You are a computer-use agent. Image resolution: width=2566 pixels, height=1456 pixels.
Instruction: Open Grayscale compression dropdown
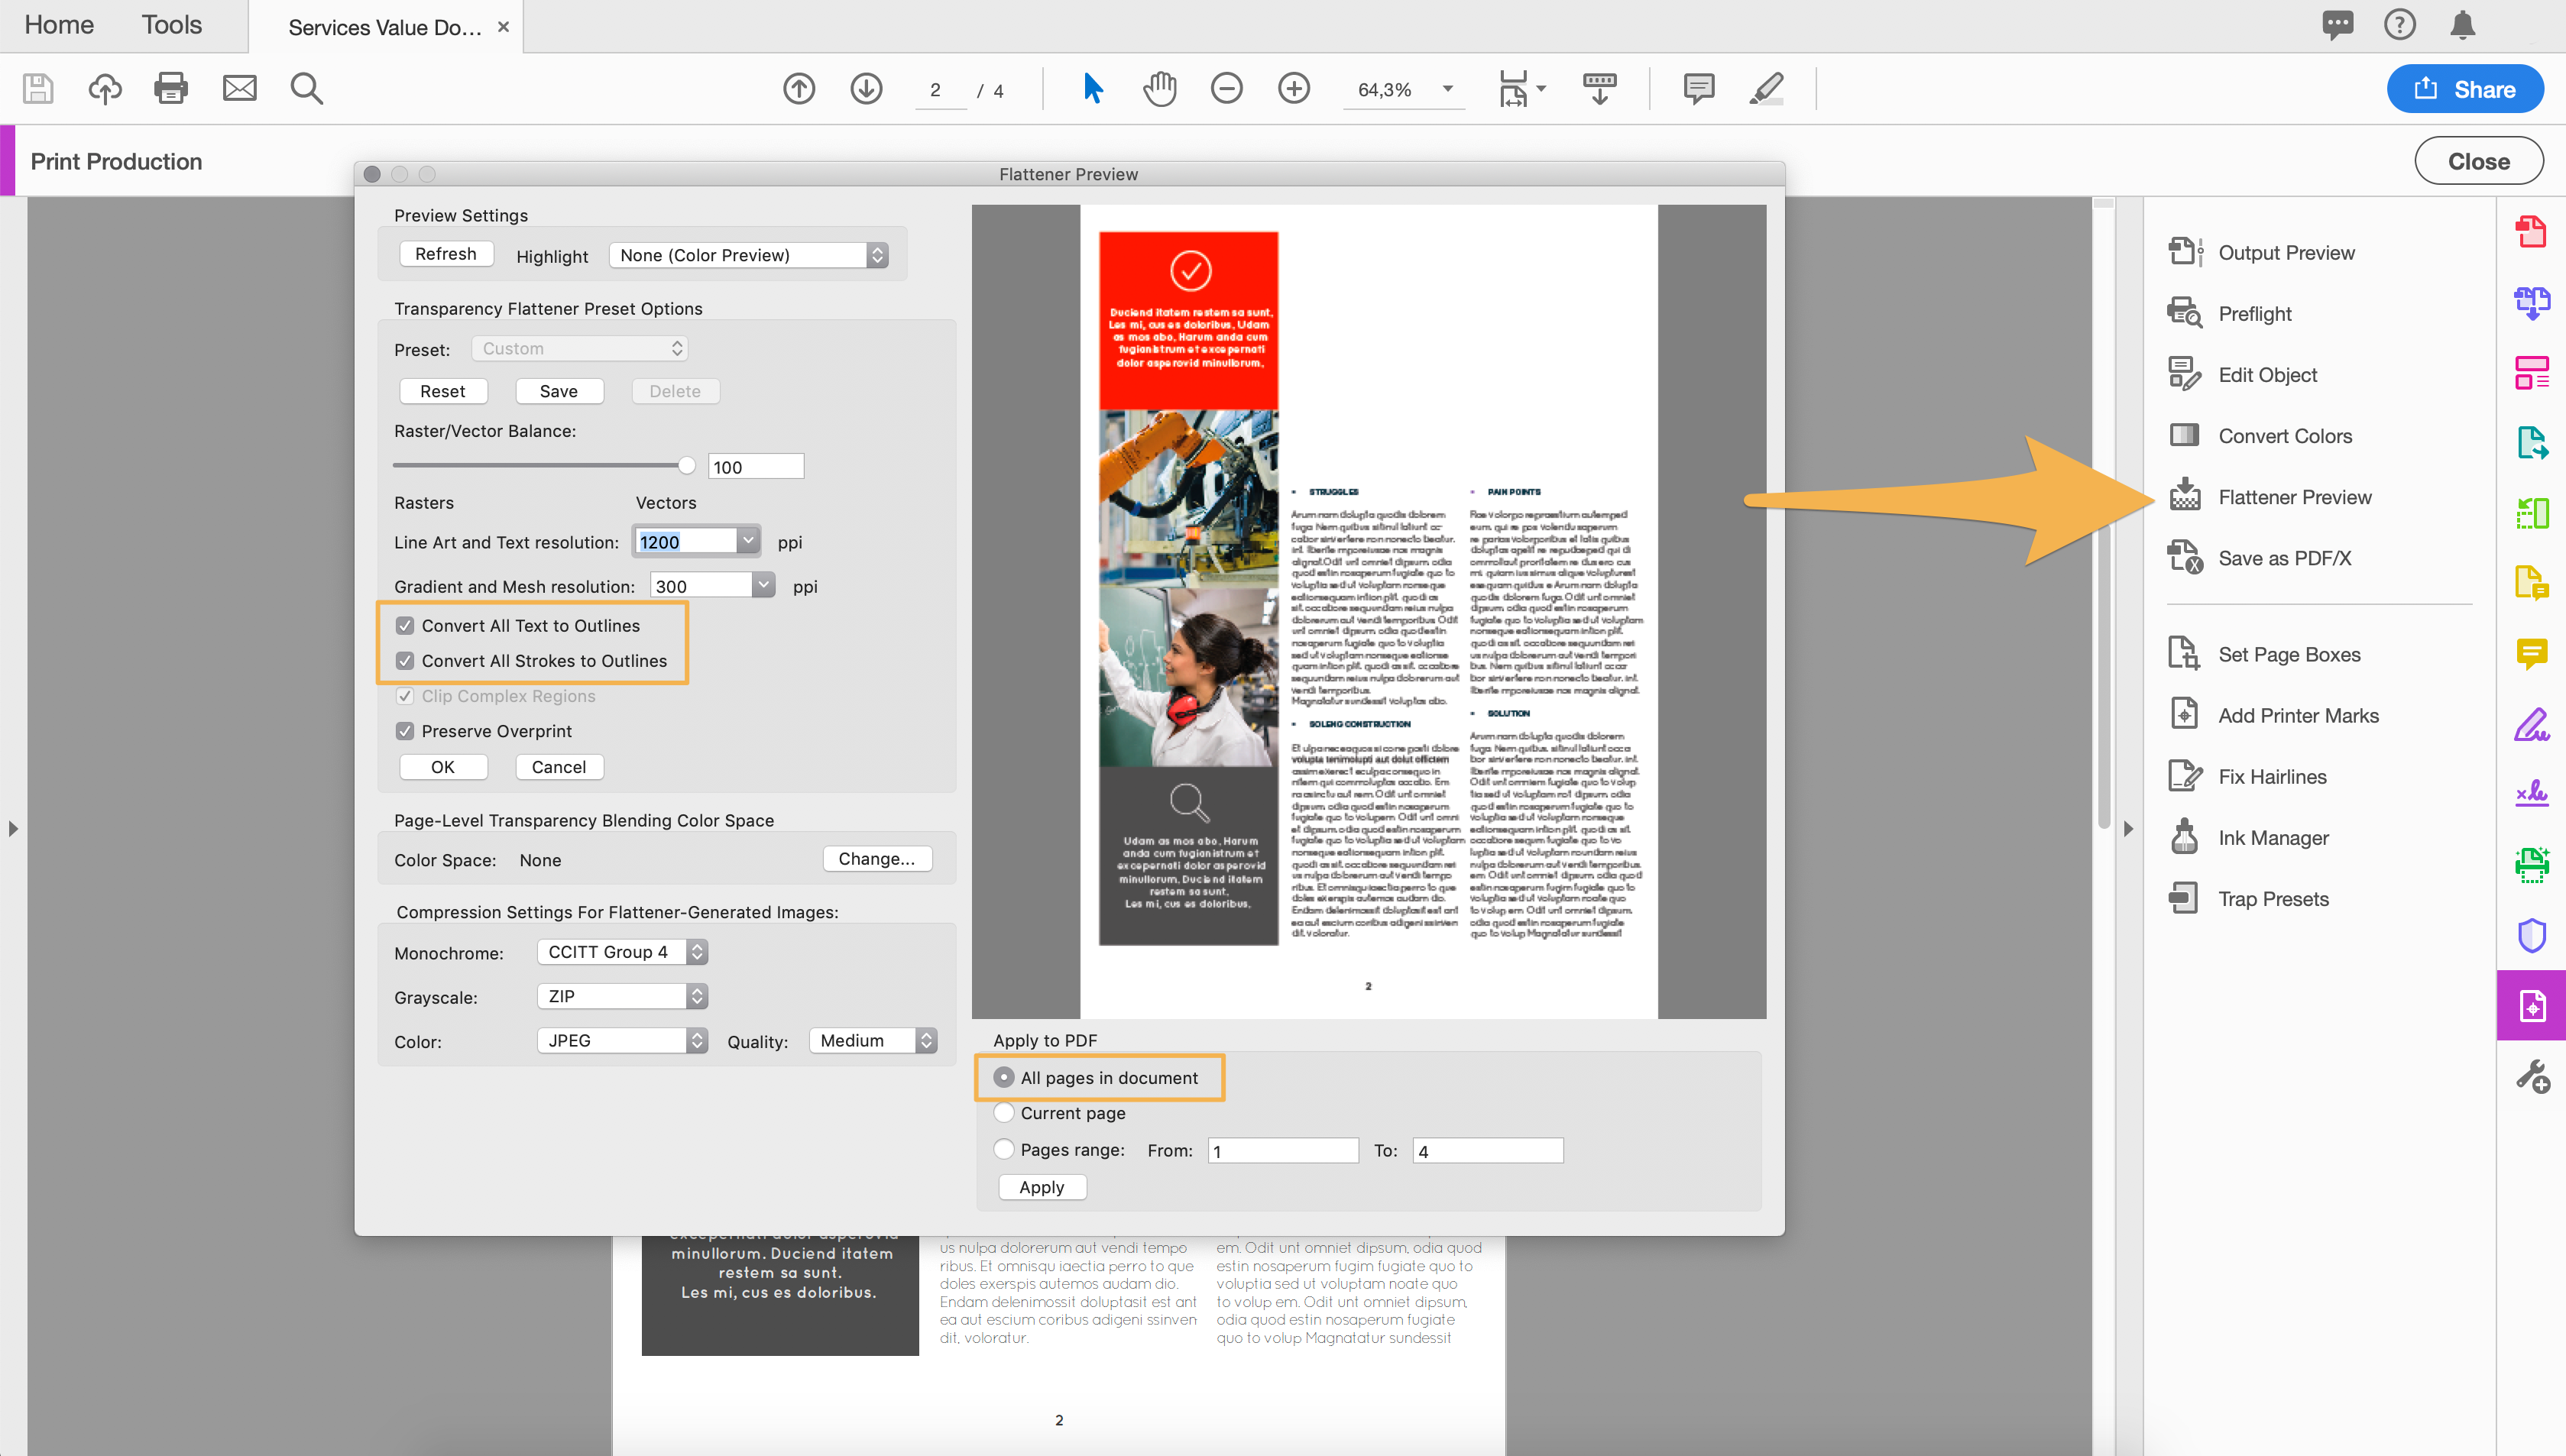point(622,995)
